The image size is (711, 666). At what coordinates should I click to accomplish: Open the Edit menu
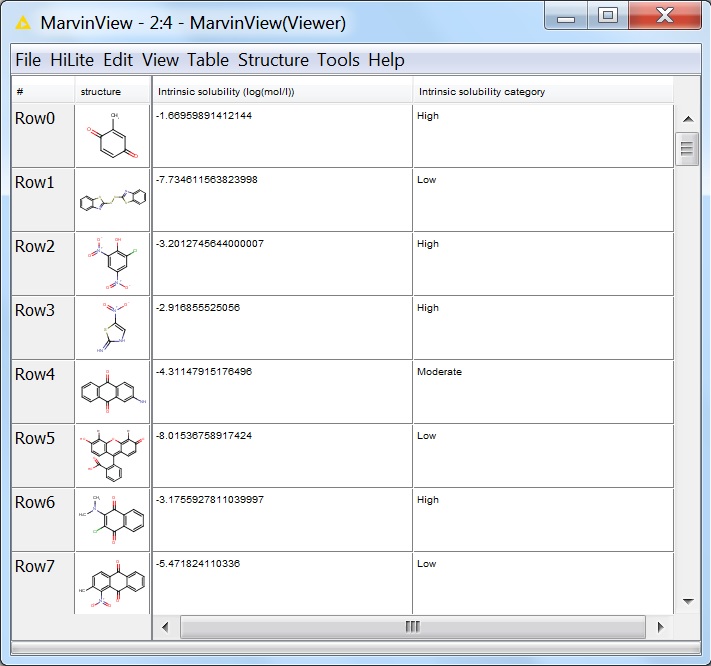point(118,60)
